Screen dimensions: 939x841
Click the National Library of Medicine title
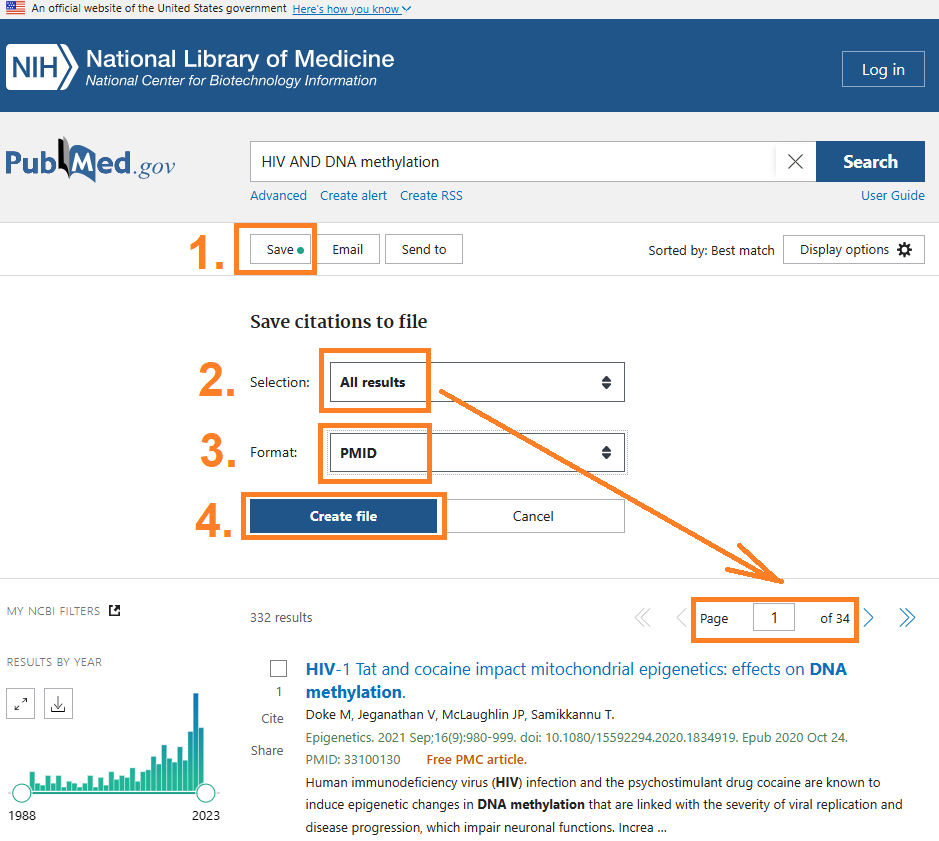coord(240,59)
